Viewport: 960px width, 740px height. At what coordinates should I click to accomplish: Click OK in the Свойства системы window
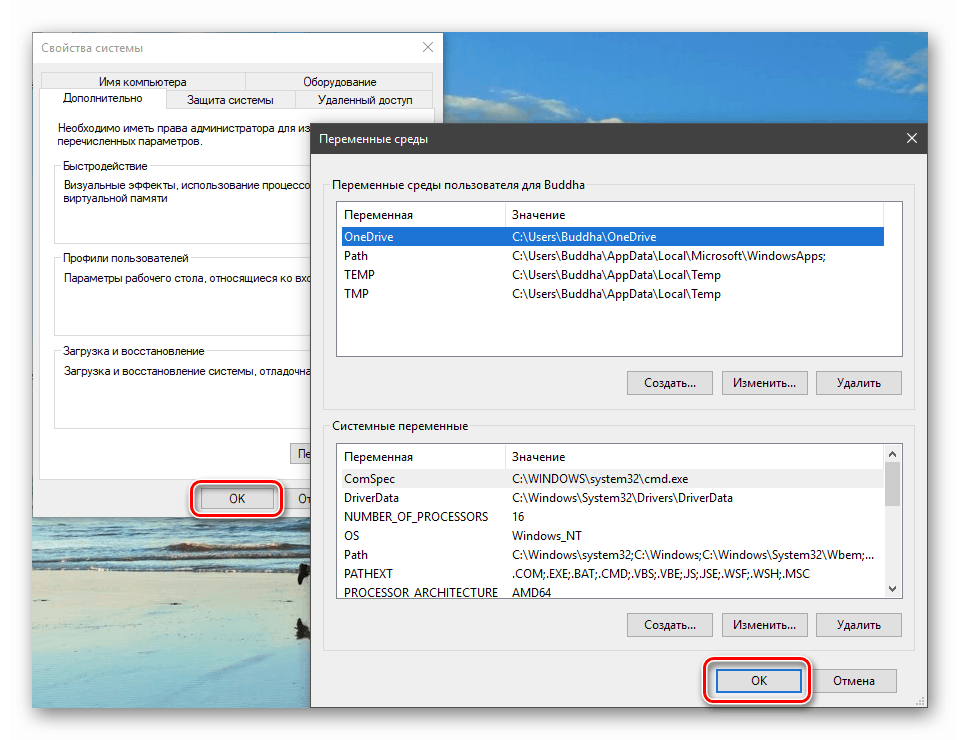pos(237,499)
